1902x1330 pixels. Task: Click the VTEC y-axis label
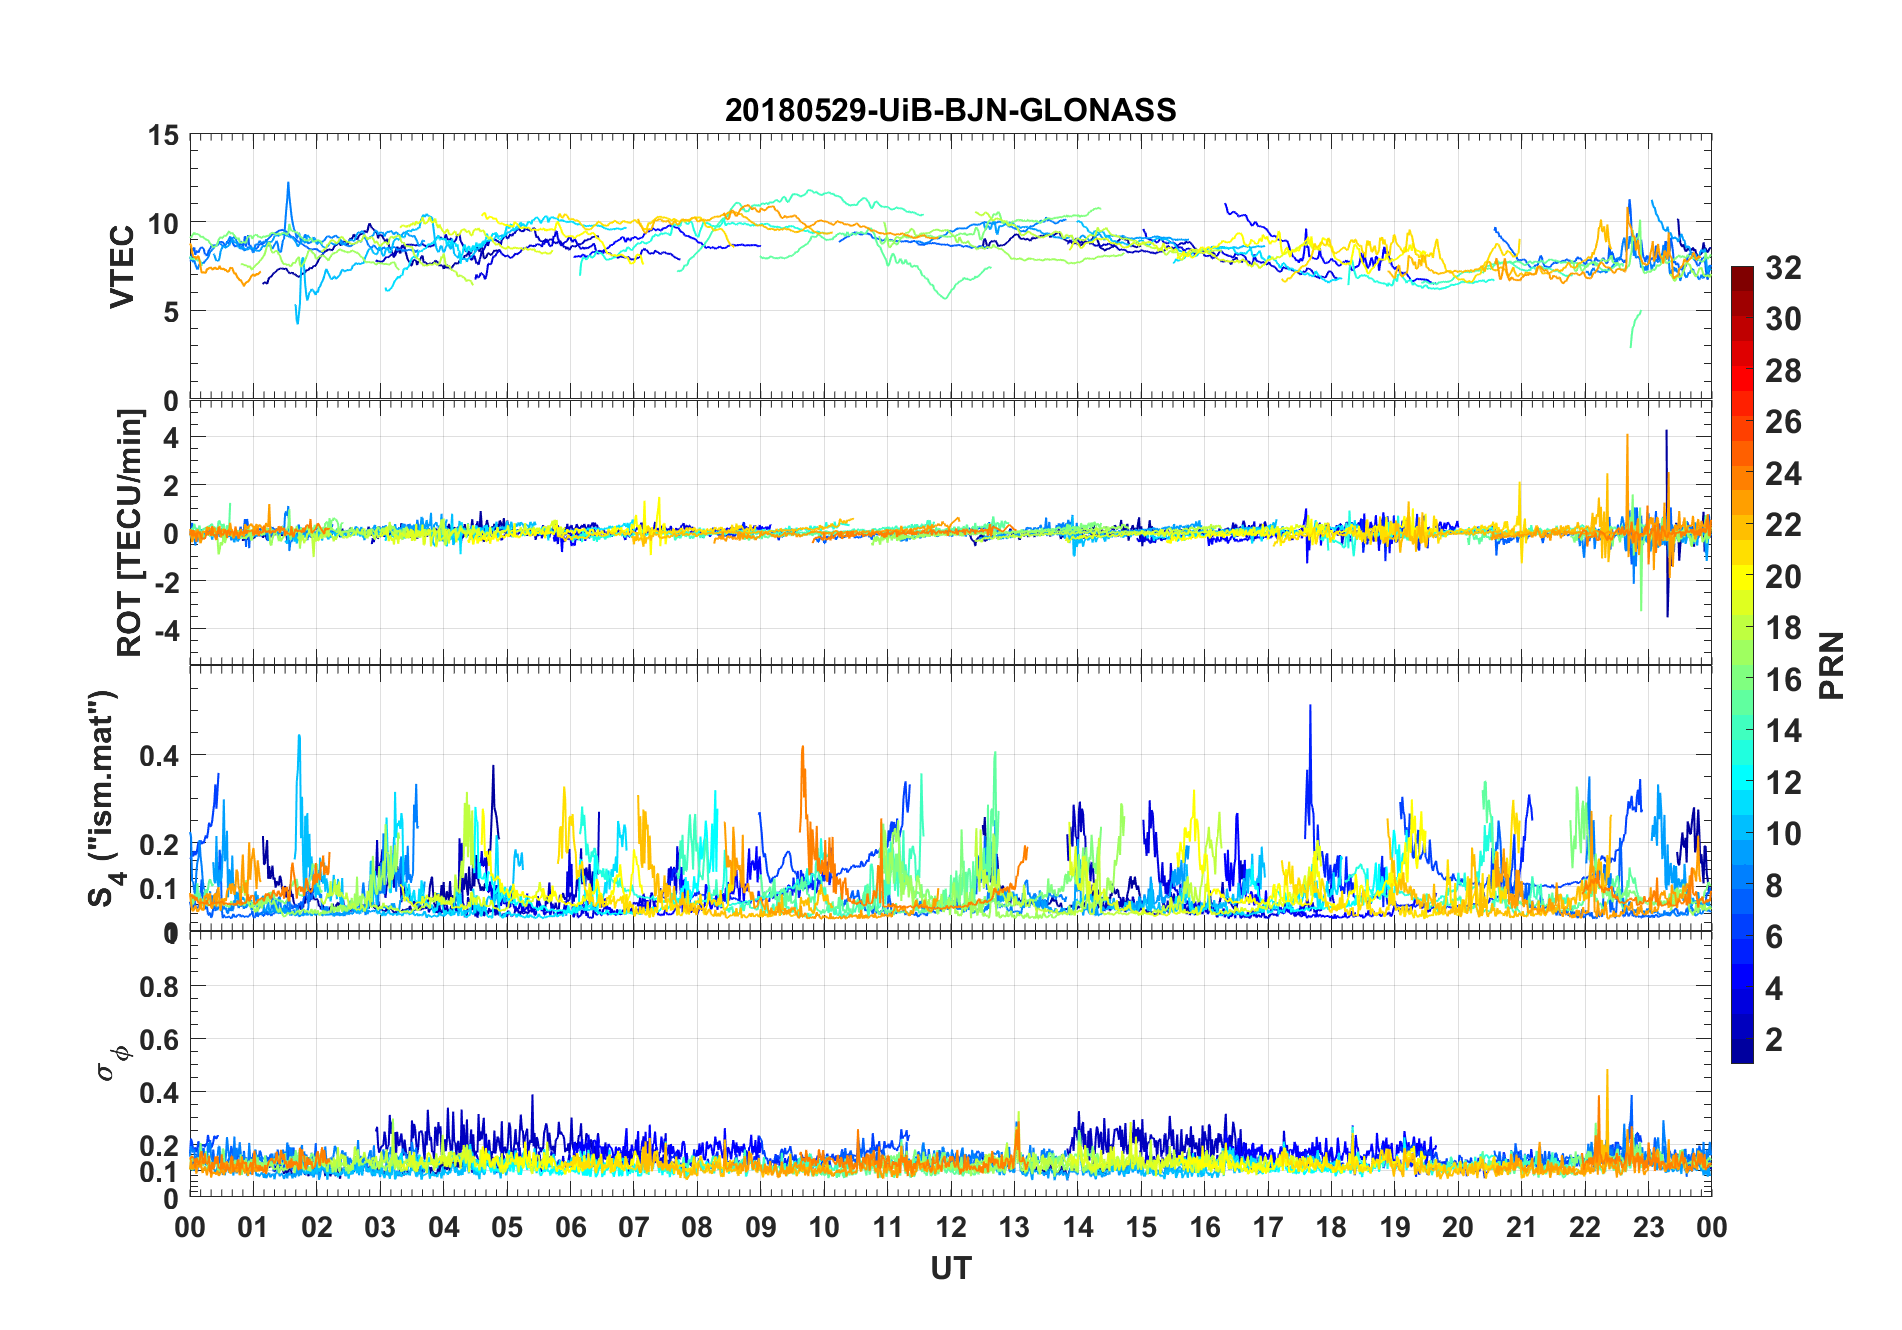click(122, 267)
